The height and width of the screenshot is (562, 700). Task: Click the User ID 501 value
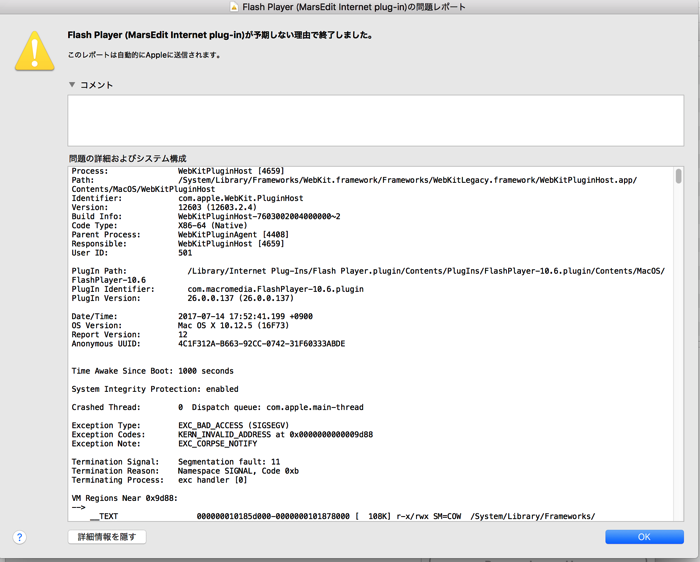click(x=185, y=253)
